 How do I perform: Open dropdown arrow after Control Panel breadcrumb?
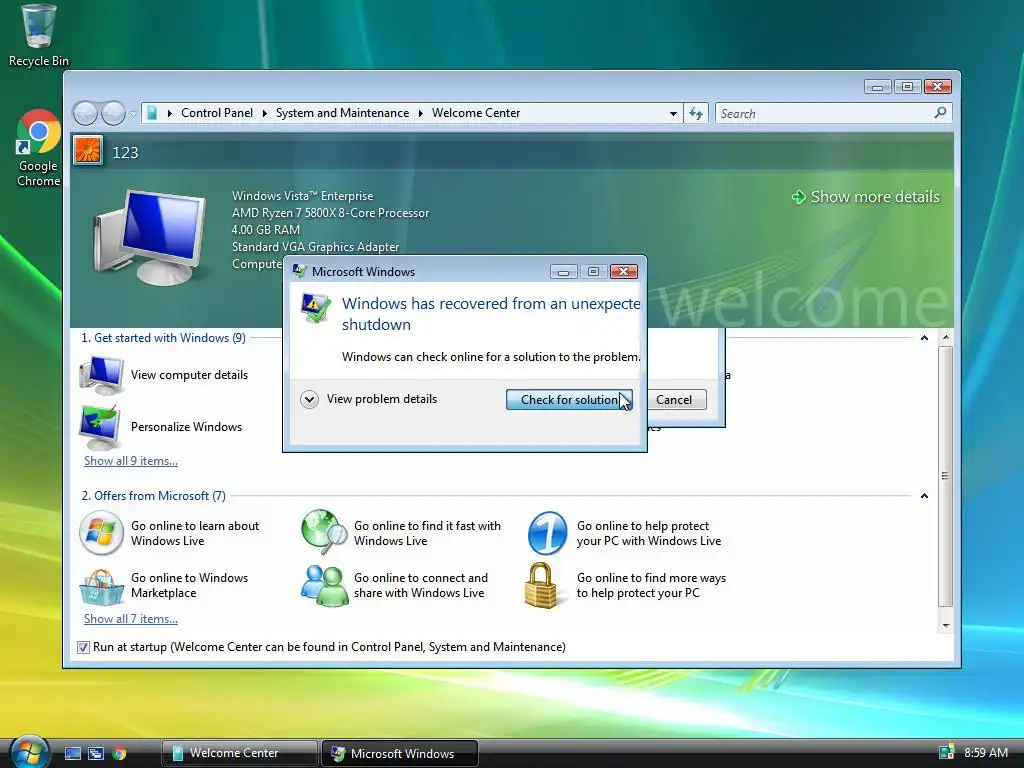[x=264, y=114]
